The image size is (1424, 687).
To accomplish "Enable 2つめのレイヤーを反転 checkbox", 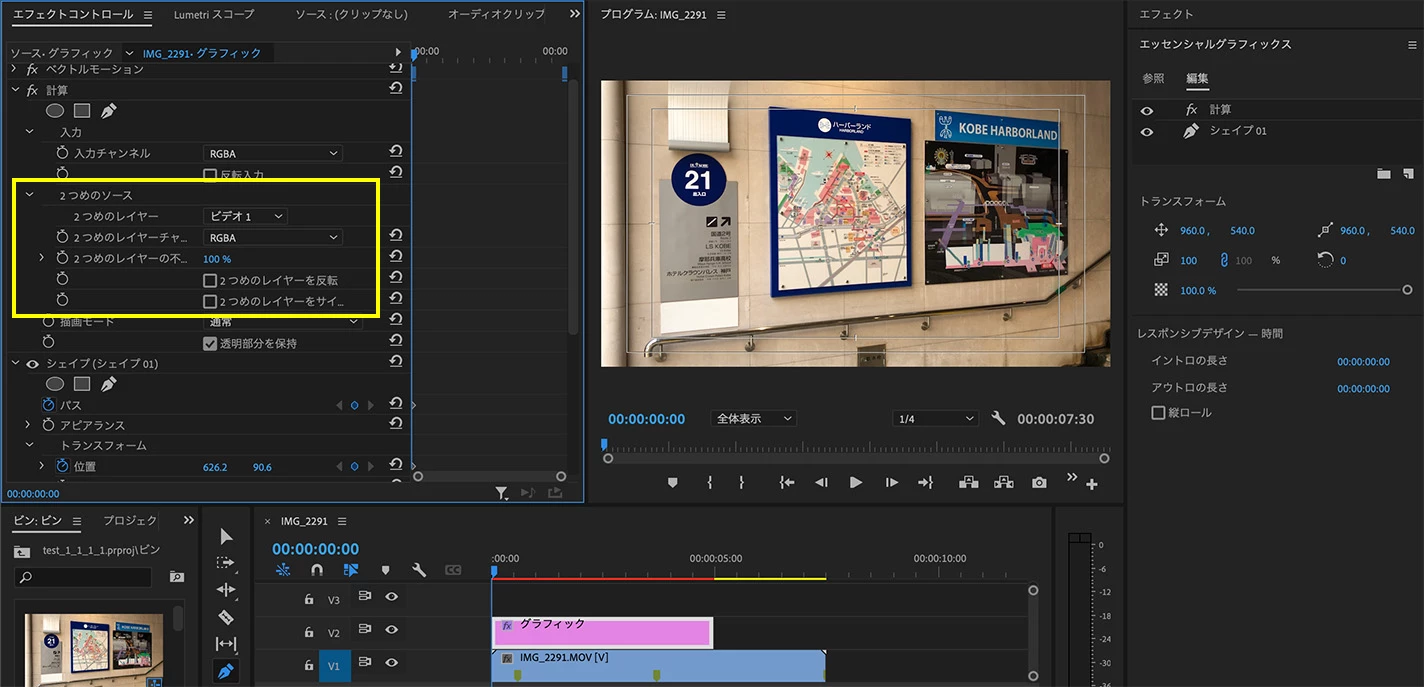I will tap(210, 281).
